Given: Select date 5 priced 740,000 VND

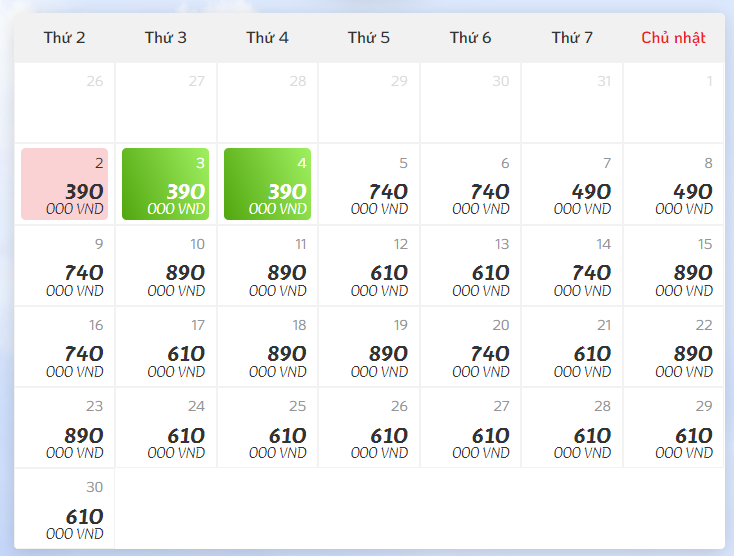Looking at the screenshot, I should (369, 184).
